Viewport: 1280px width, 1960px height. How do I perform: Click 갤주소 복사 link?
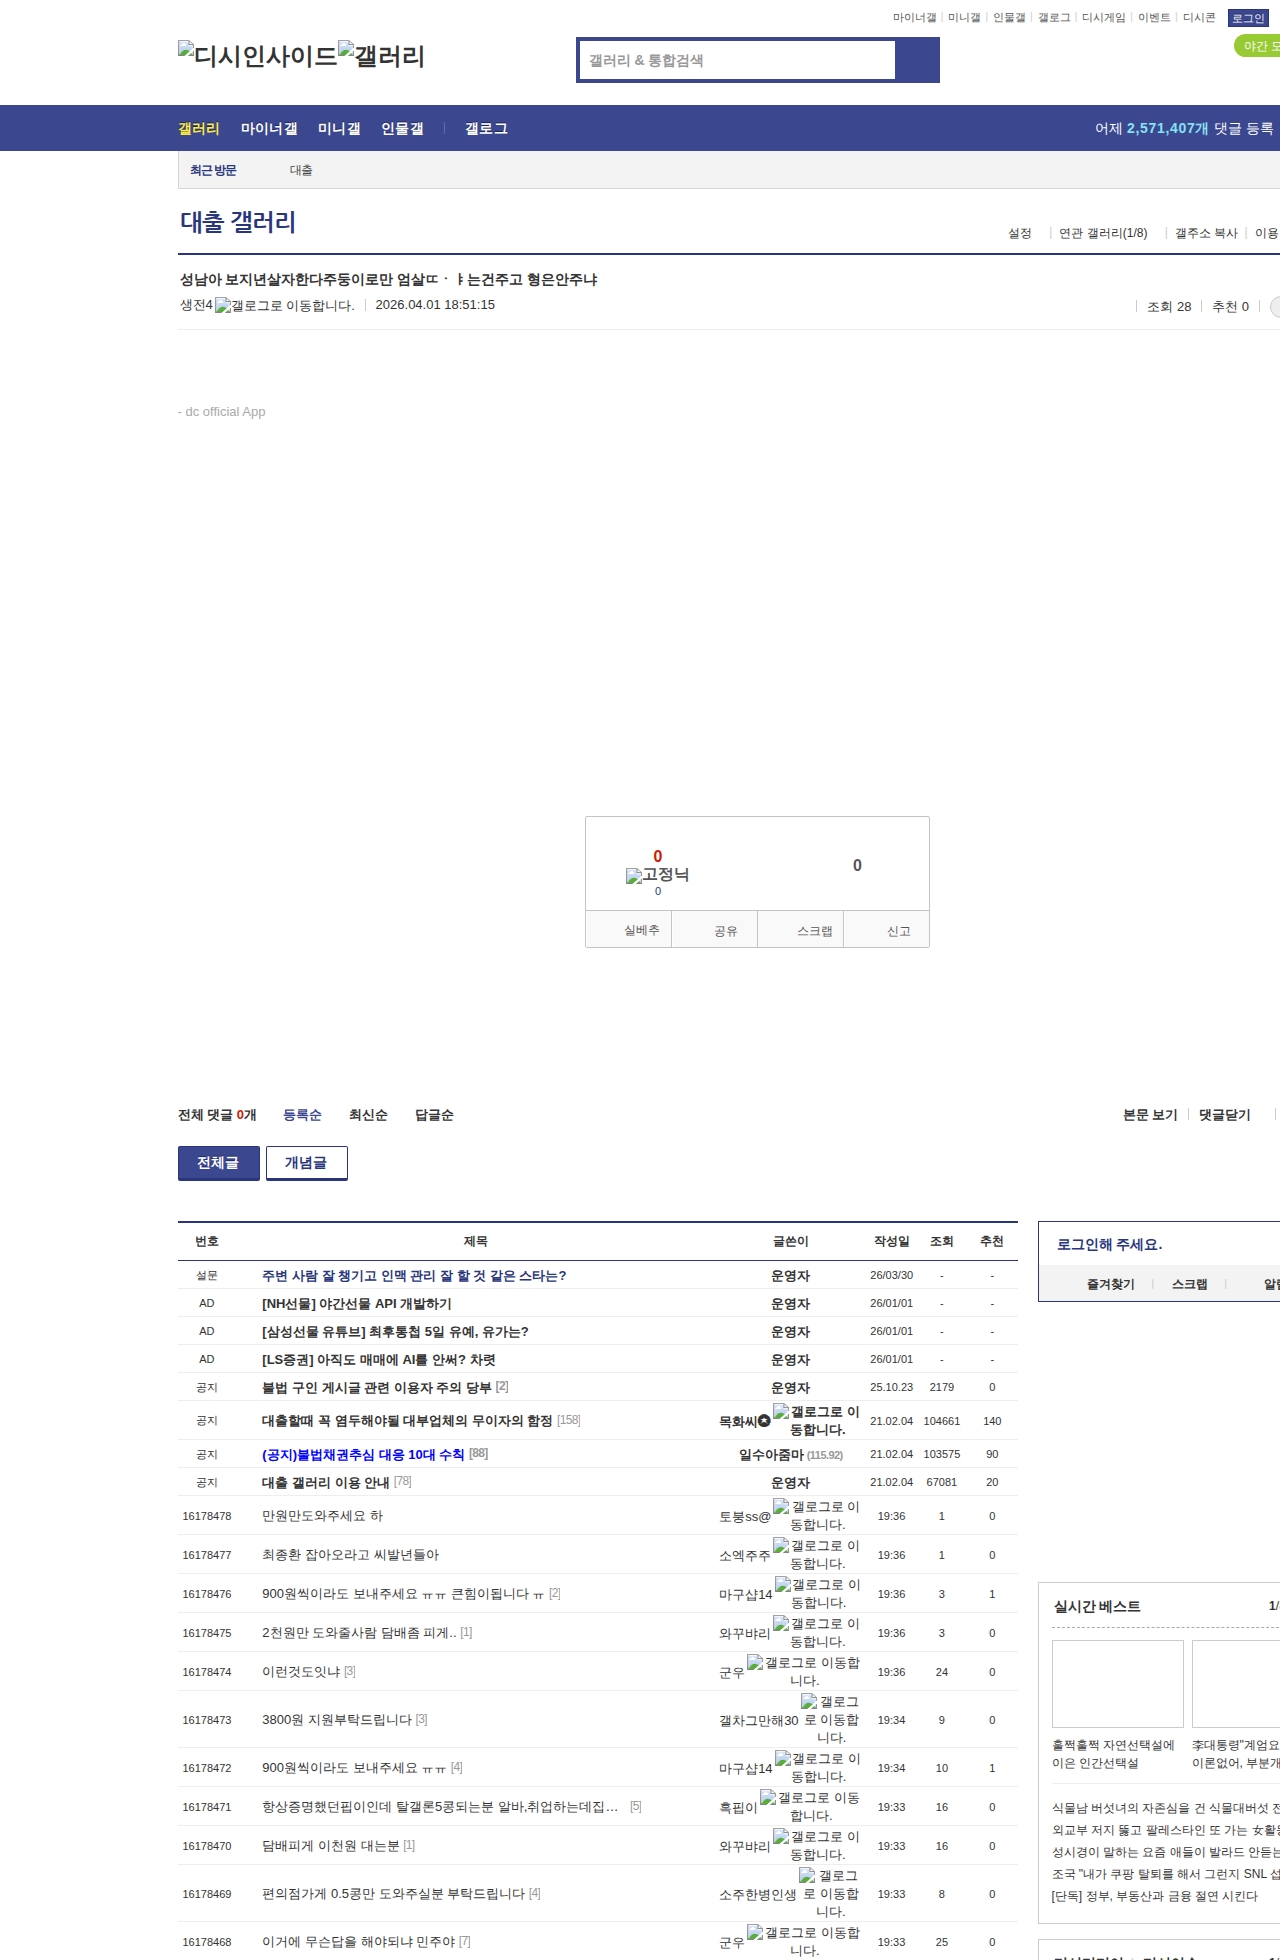(x=1206, y=233)
